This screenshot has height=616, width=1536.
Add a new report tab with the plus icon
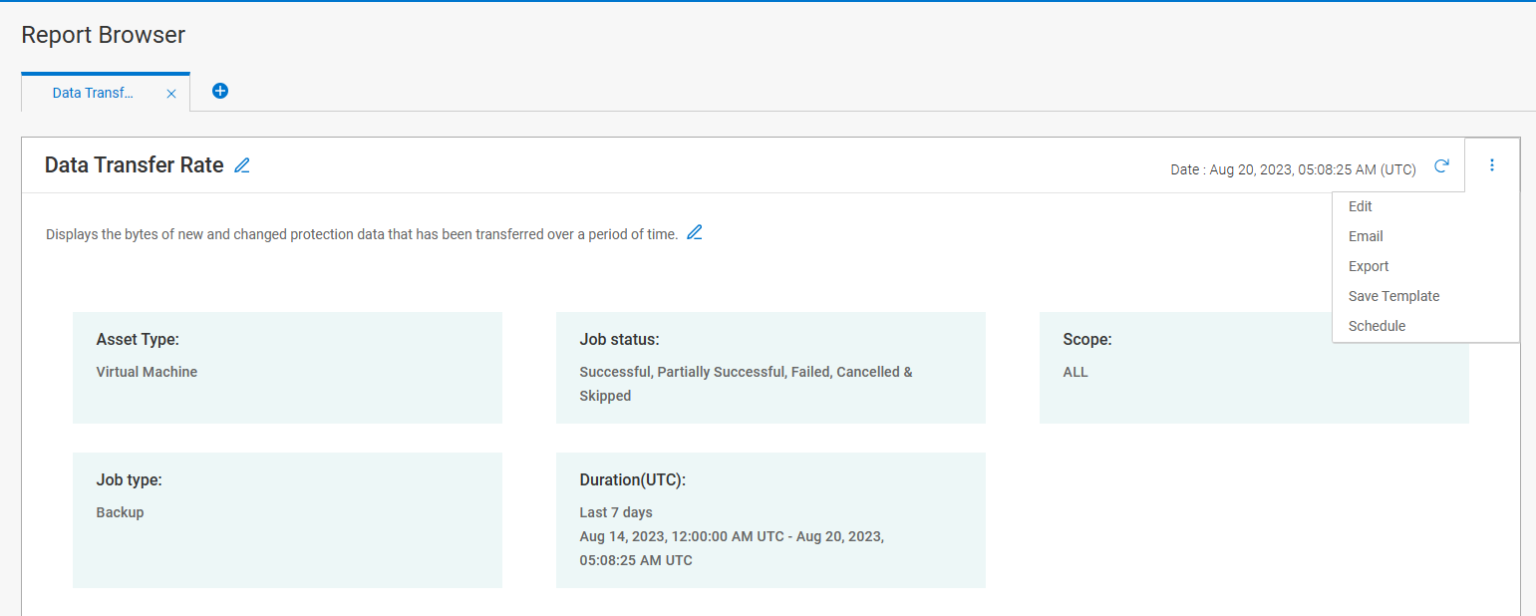(x=219, y=90)
